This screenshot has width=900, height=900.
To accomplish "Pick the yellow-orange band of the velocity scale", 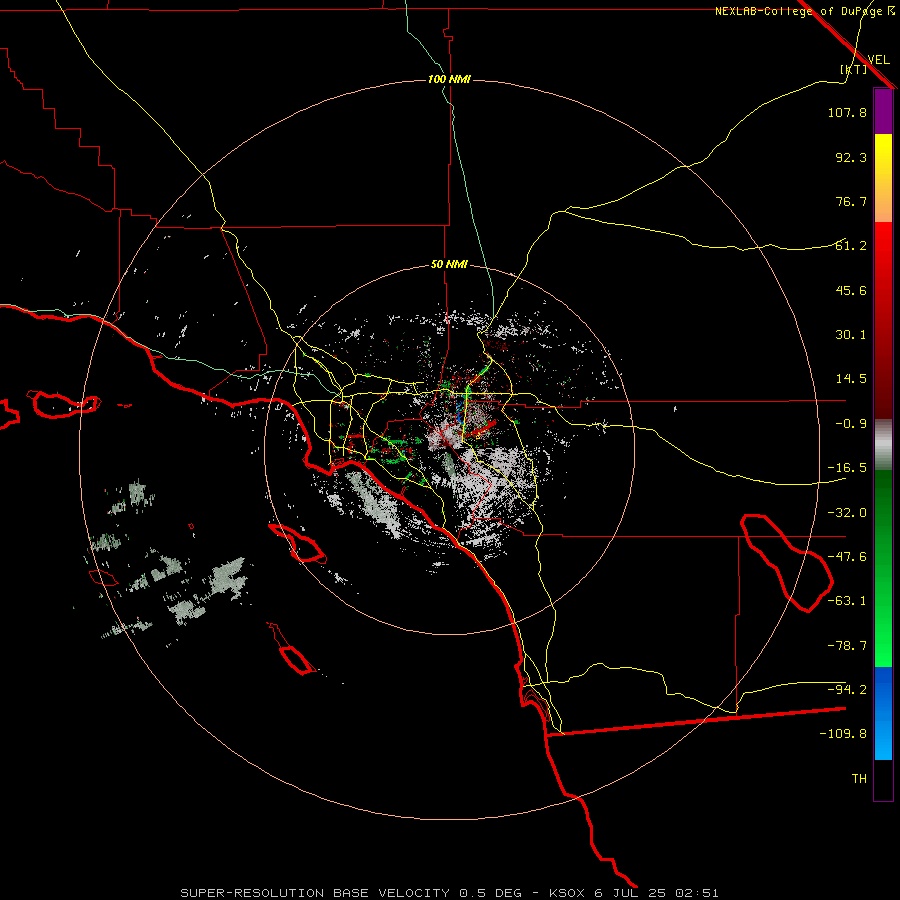I will pos(883,178).
